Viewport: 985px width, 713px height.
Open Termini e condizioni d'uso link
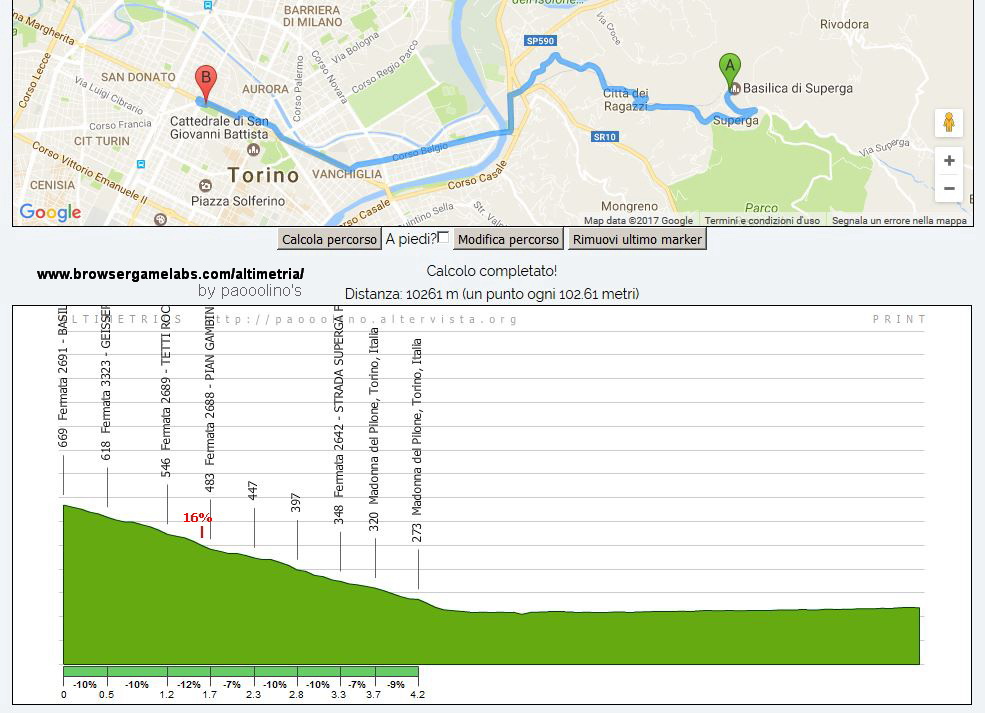[762, 220]
